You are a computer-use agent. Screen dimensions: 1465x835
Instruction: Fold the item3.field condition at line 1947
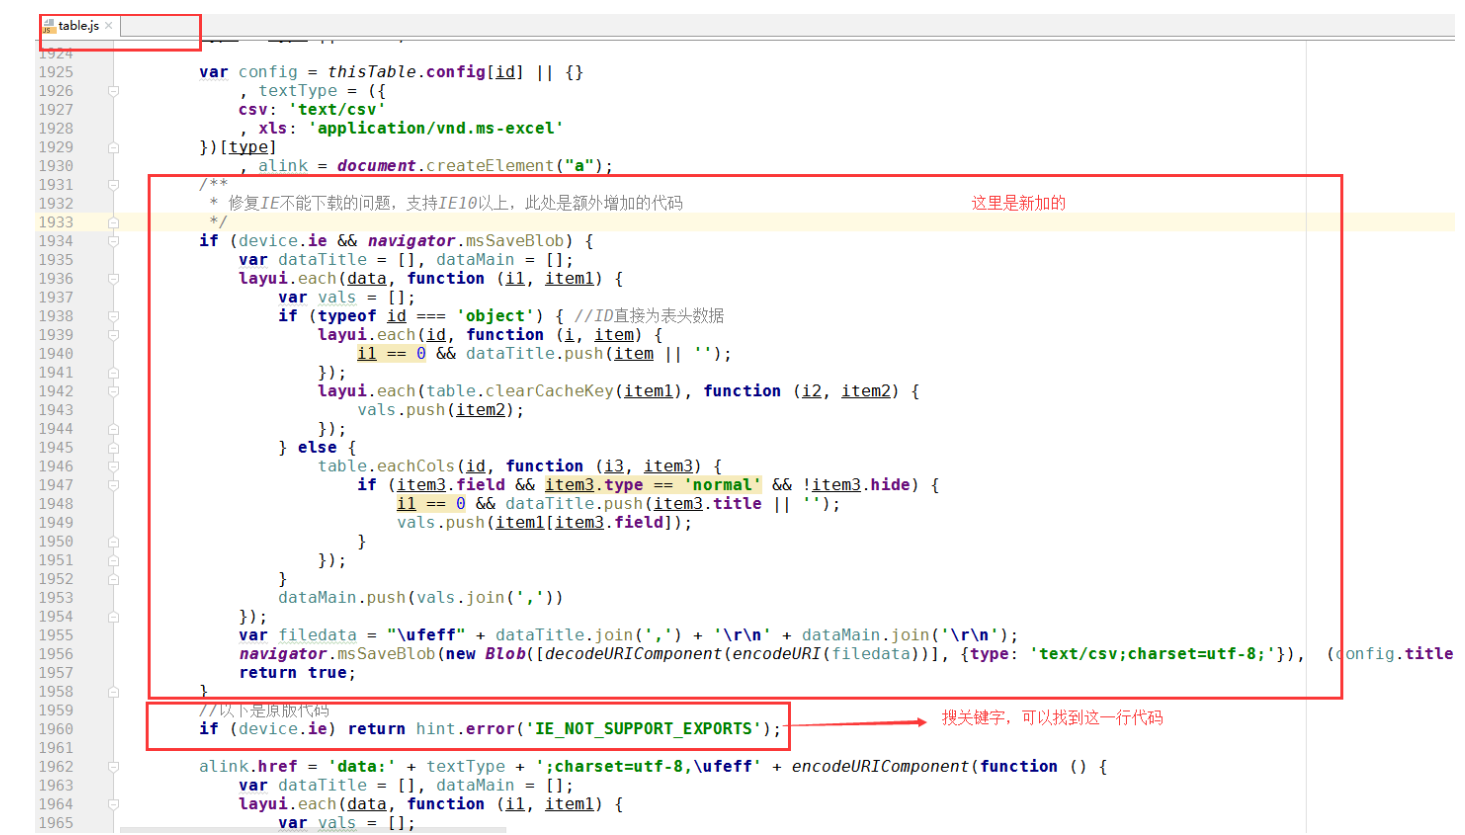[x=113, y=485]
